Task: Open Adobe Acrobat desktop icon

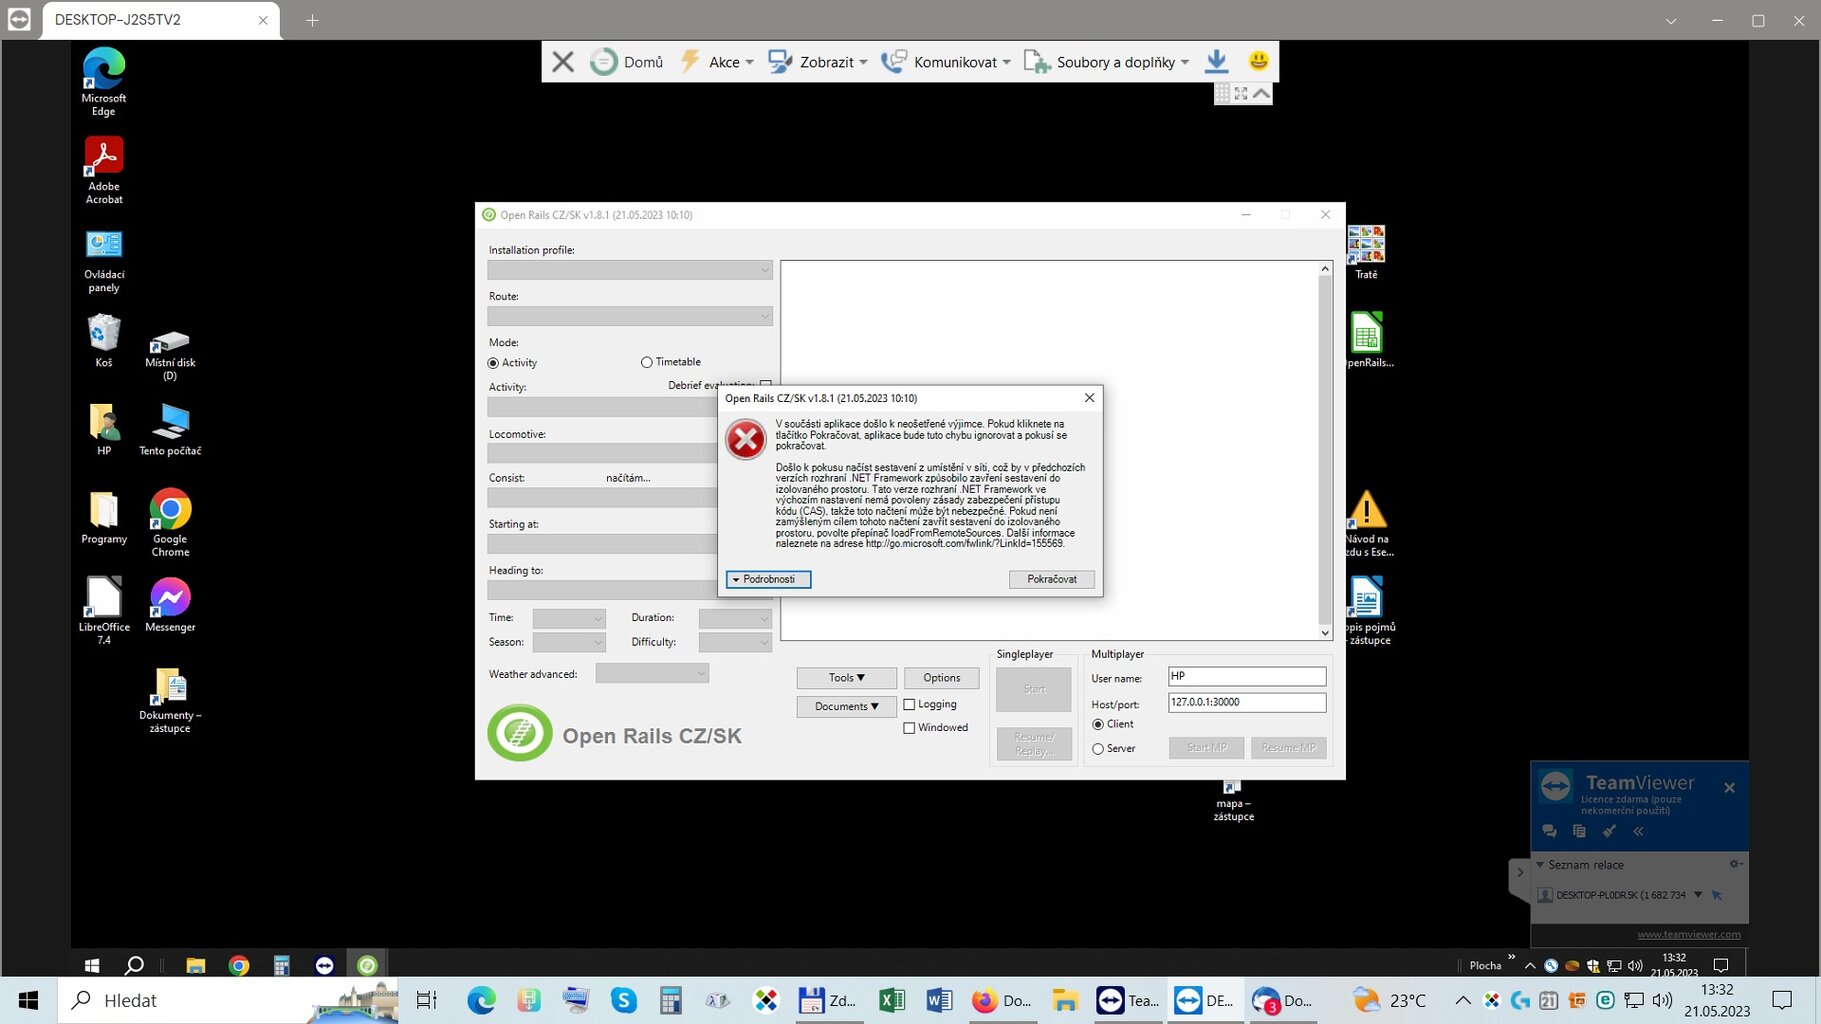Action: click(x=104, y=158)
